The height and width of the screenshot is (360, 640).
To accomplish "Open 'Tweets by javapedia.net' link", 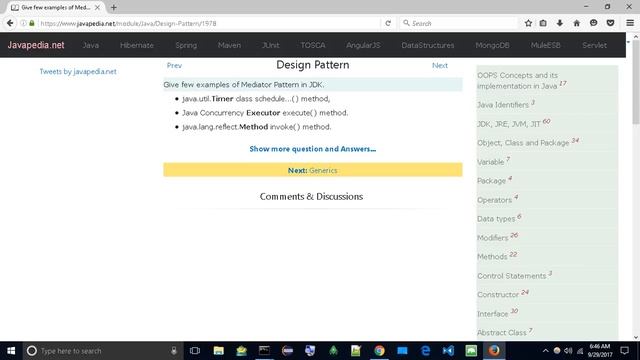I will [78, 71].
